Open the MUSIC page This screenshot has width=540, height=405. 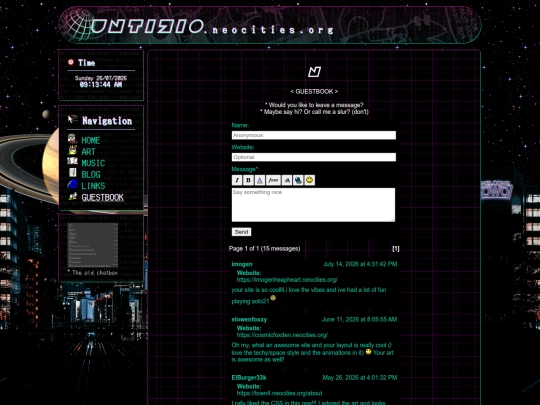coord(93,163)
